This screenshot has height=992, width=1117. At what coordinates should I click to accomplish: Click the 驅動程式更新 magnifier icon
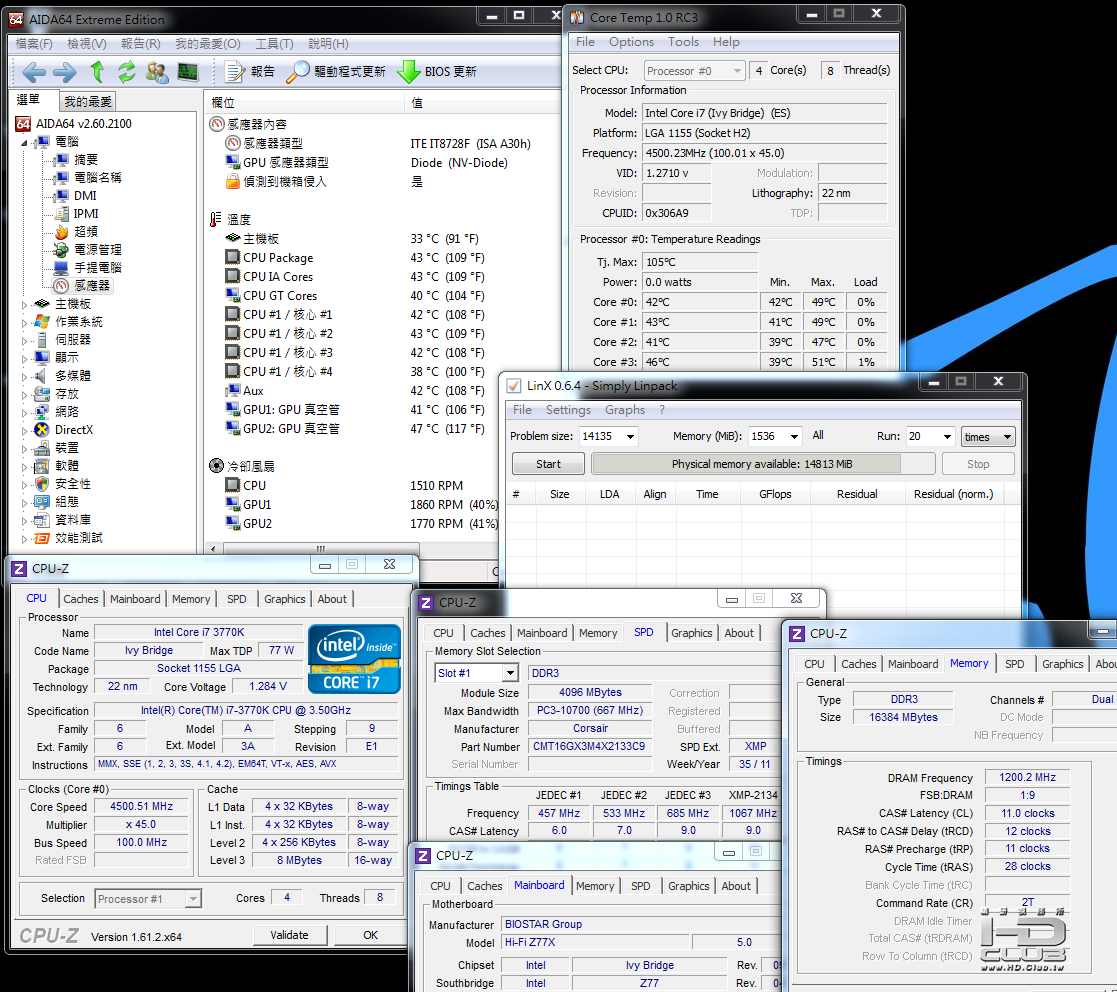click(x=298, y=72)
